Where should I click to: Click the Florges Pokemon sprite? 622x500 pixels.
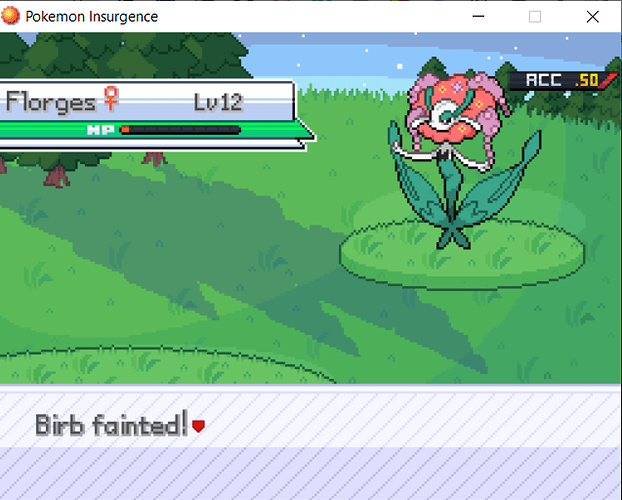(x=465, y=161)
